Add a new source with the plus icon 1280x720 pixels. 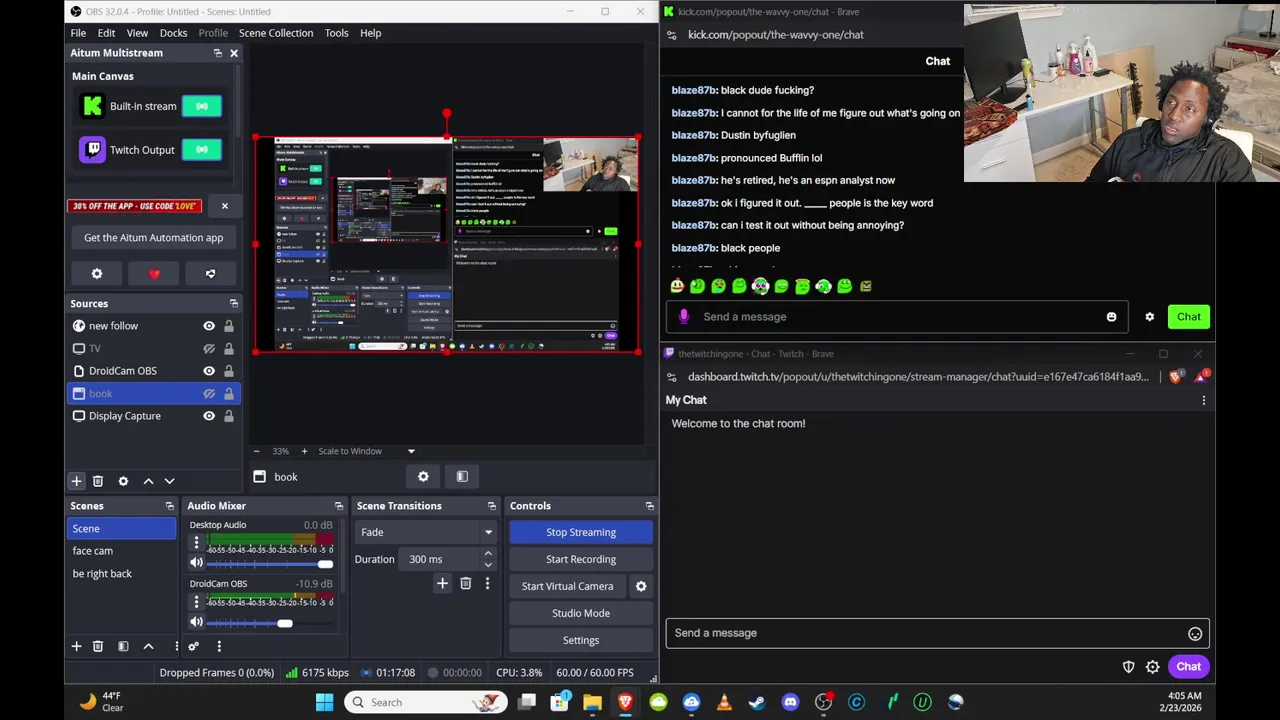click(76, 481)
